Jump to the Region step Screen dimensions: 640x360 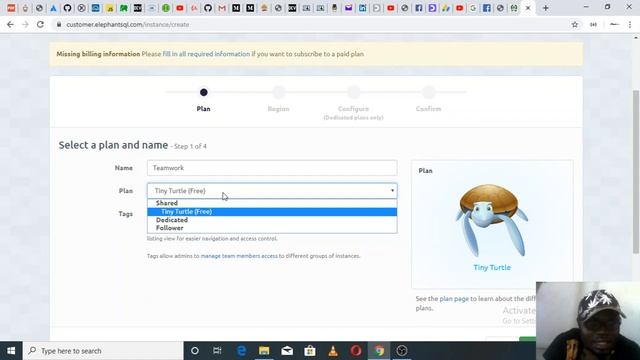278,93
